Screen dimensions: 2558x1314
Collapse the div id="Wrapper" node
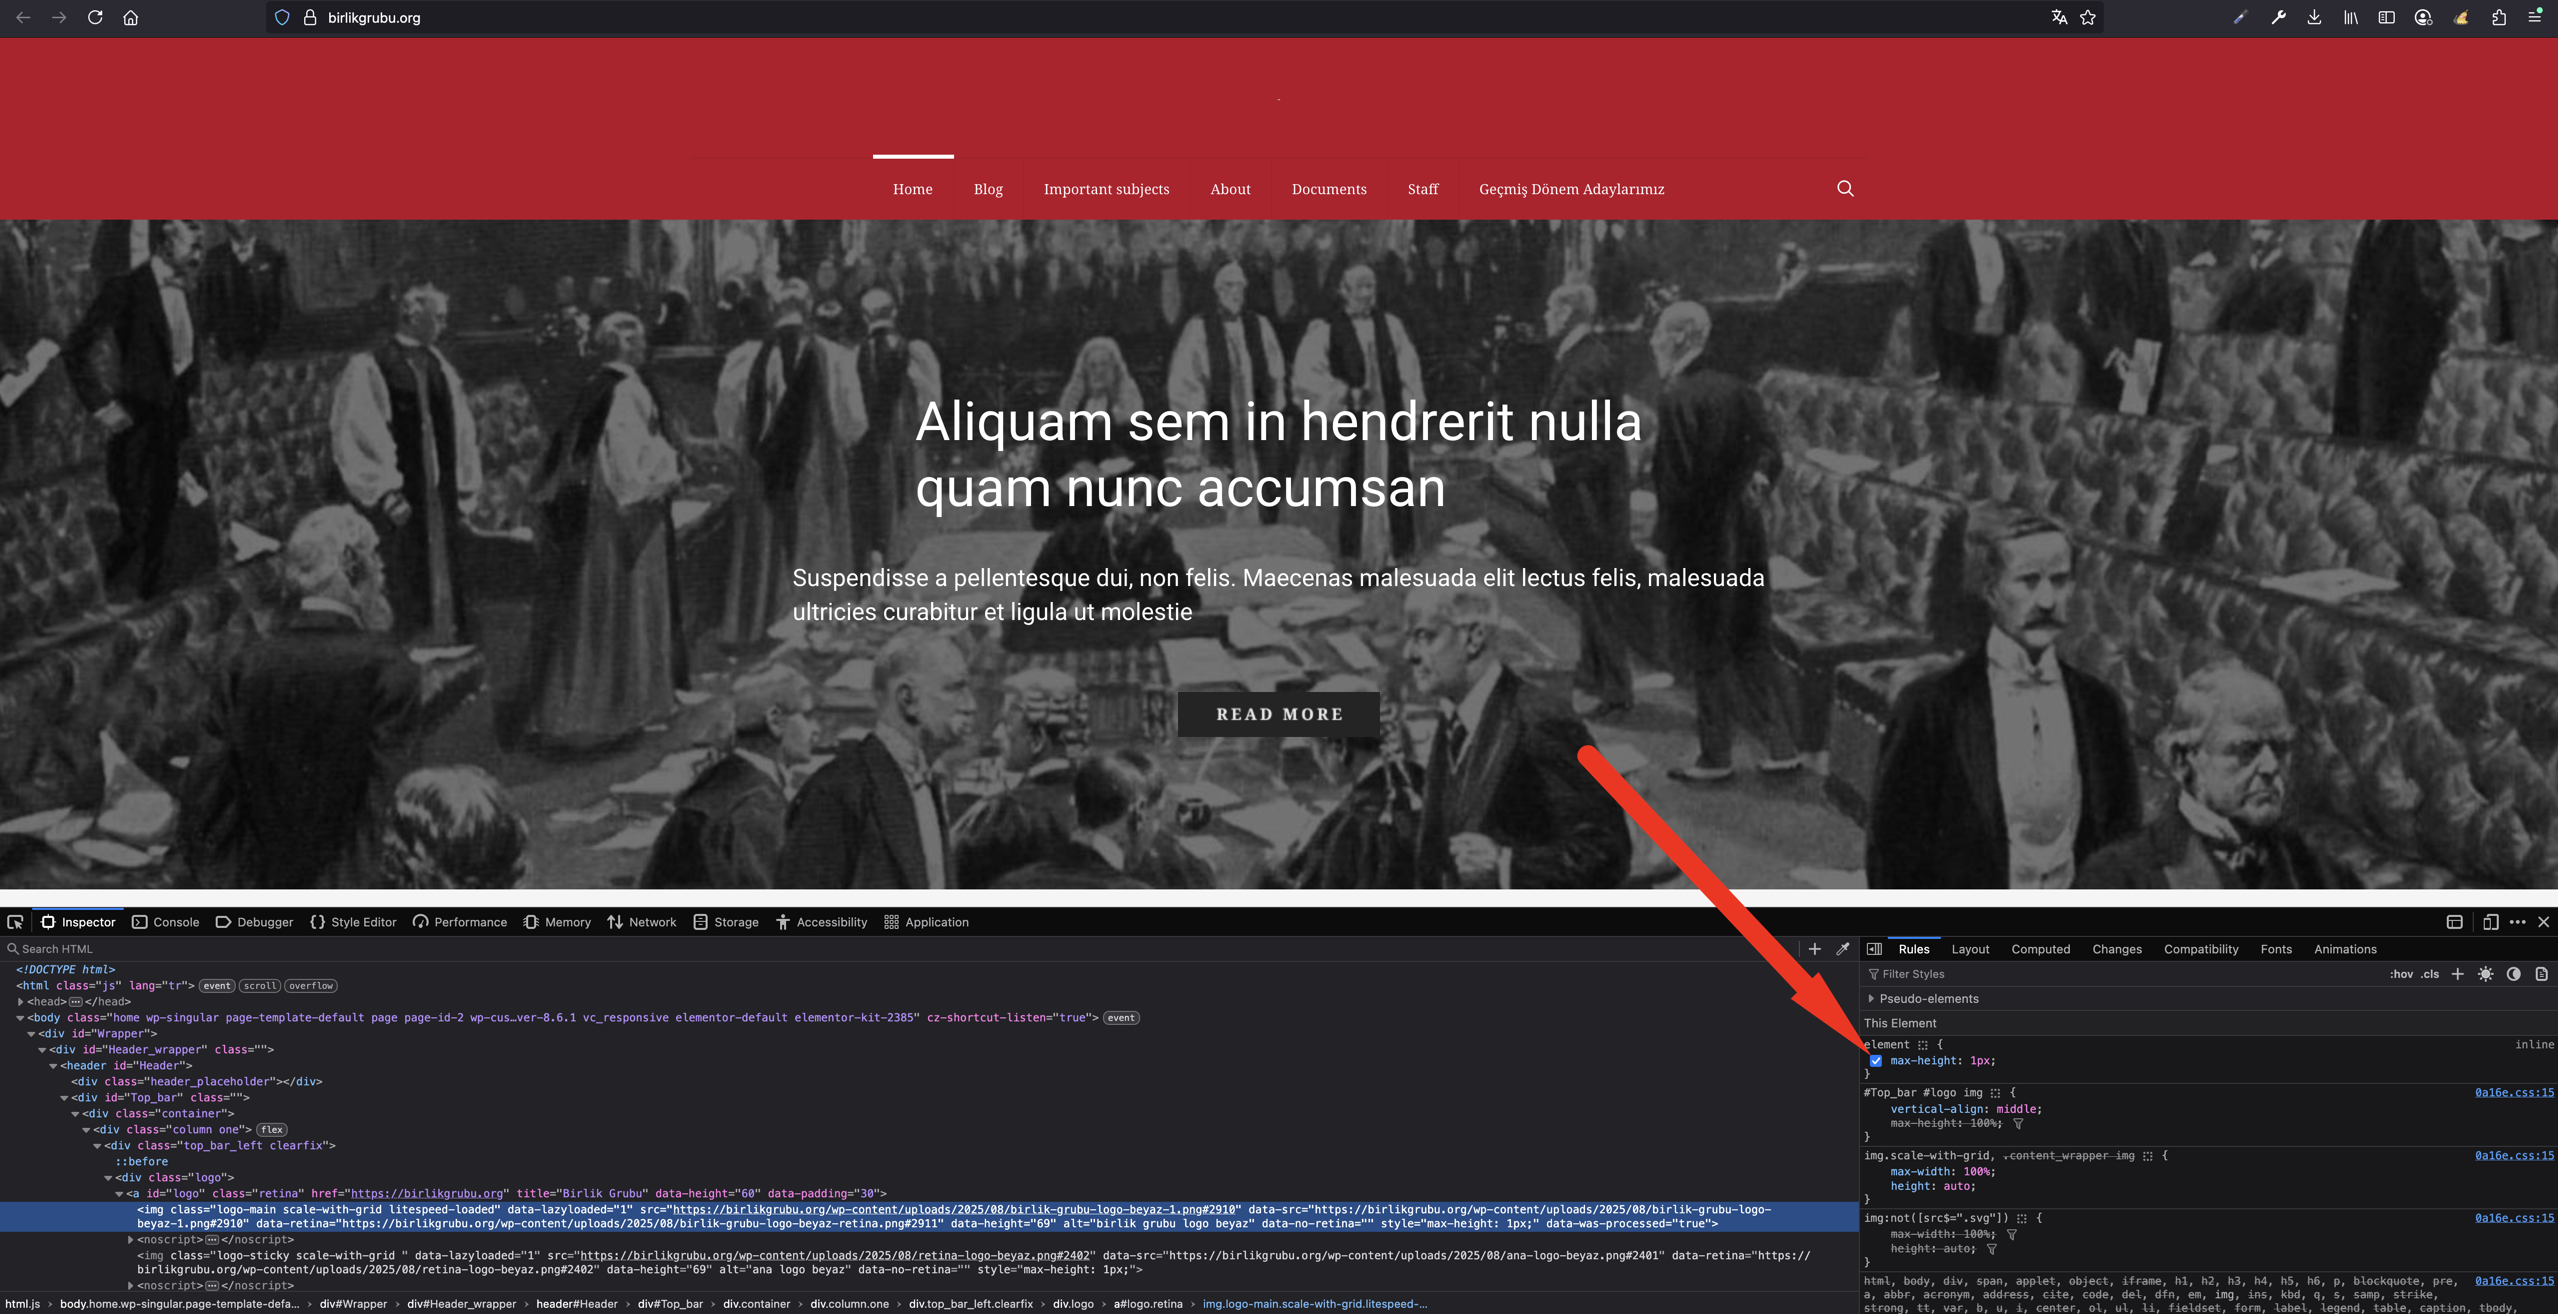coord(31,1033)
